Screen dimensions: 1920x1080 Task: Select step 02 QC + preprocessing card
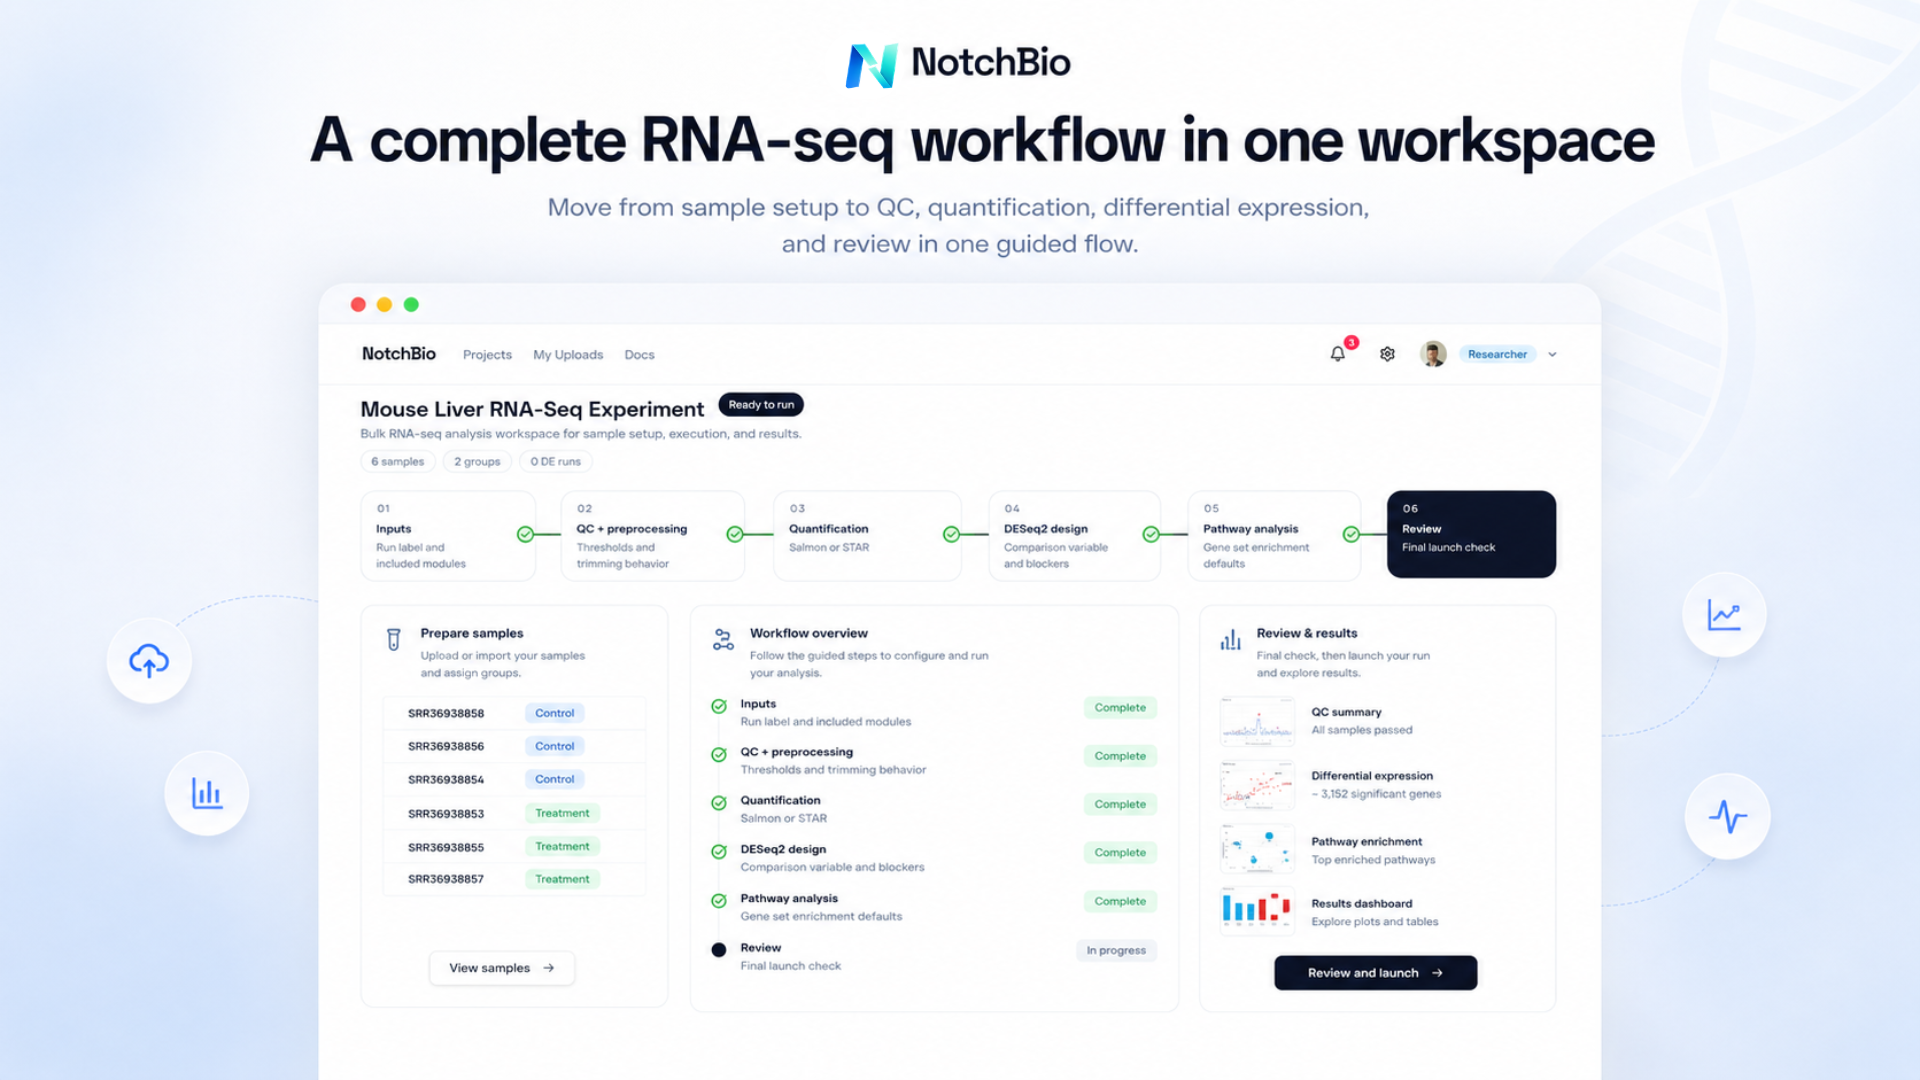(x=653, y=535)
